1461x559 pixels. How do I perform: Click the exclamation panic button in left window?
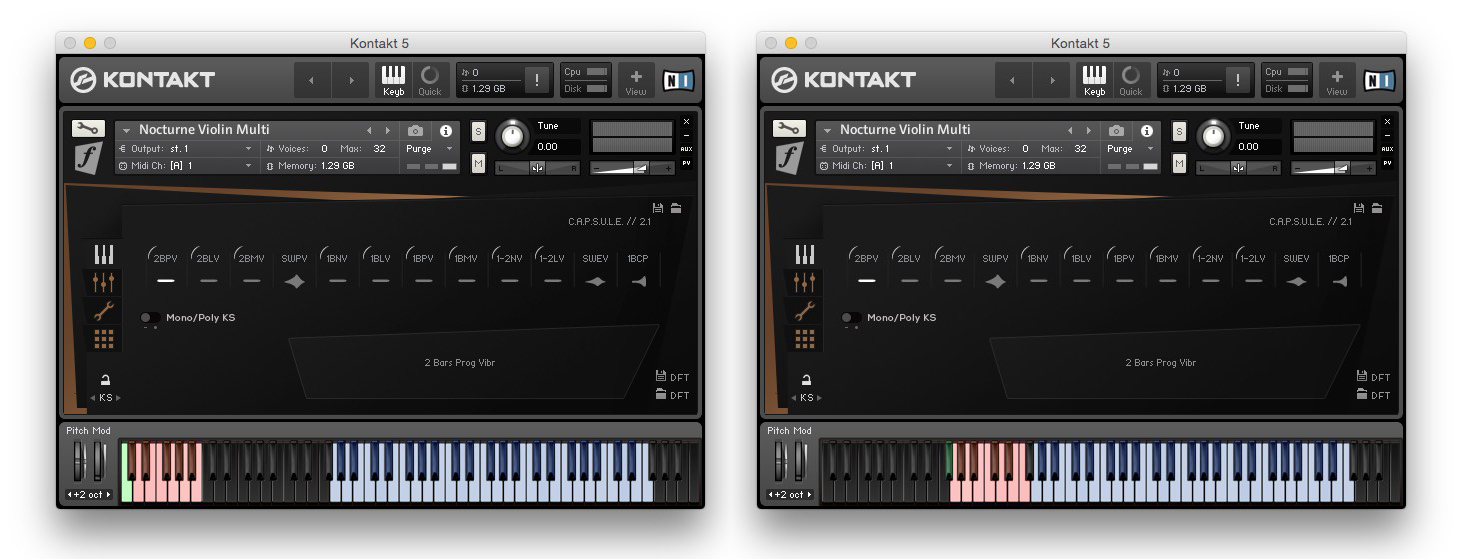(537, 81)
